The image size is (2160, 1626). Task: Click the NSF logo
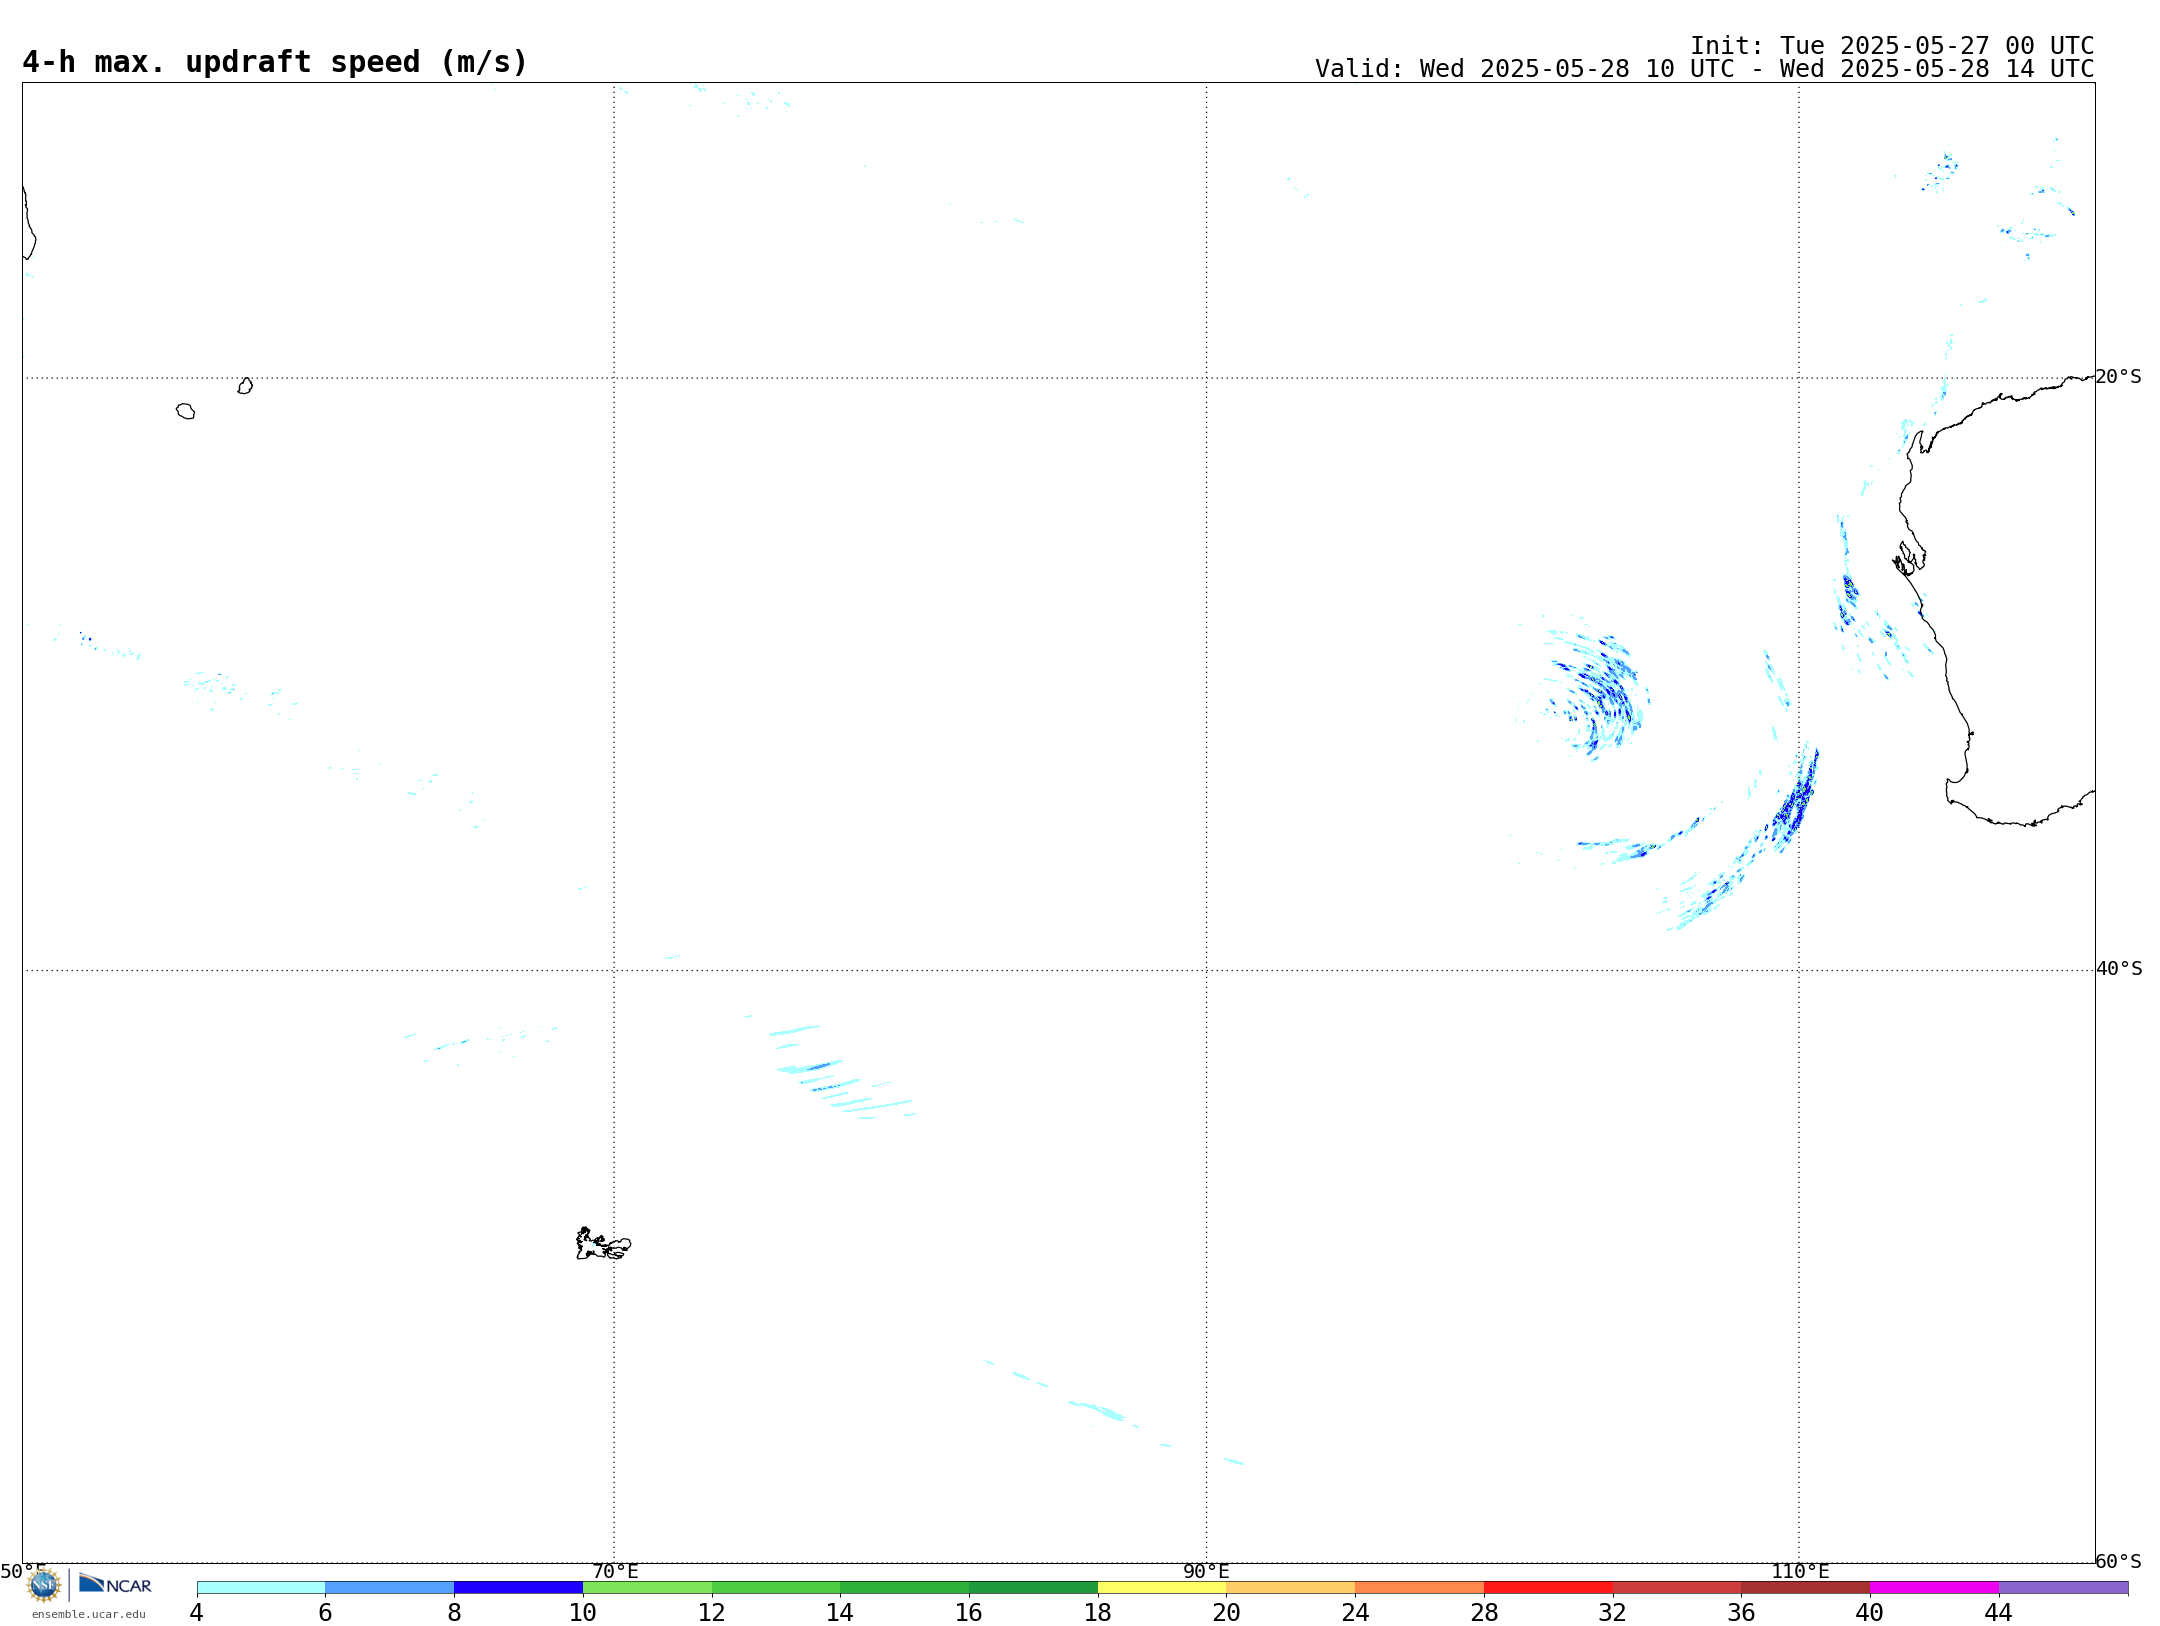click(44, 1585)
